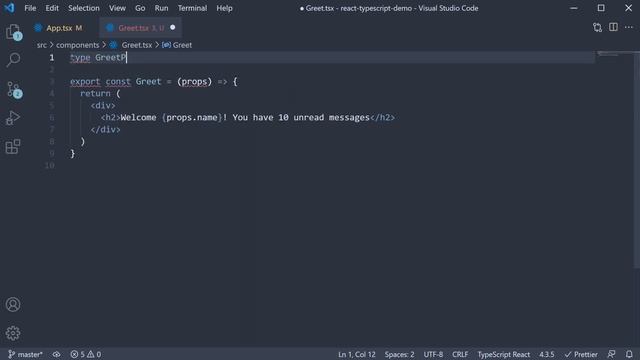This screenshot has width=640, height=360.
Task: Click the feedback icon in status bar
Action: point(611,354)
